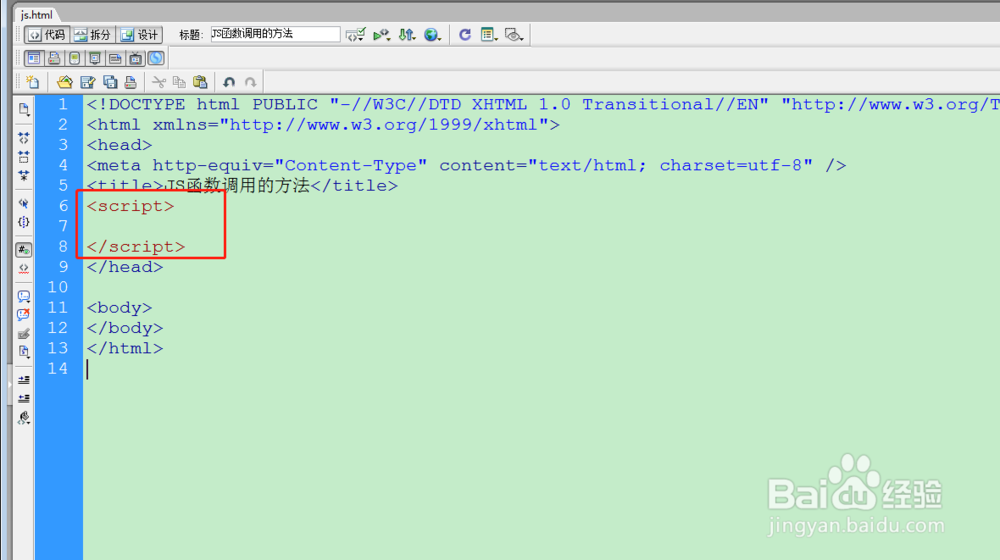The height and width of the screenshot is (560, 1000).
Task: Click the Wrap Tag icon
Action: click(24, 334)
